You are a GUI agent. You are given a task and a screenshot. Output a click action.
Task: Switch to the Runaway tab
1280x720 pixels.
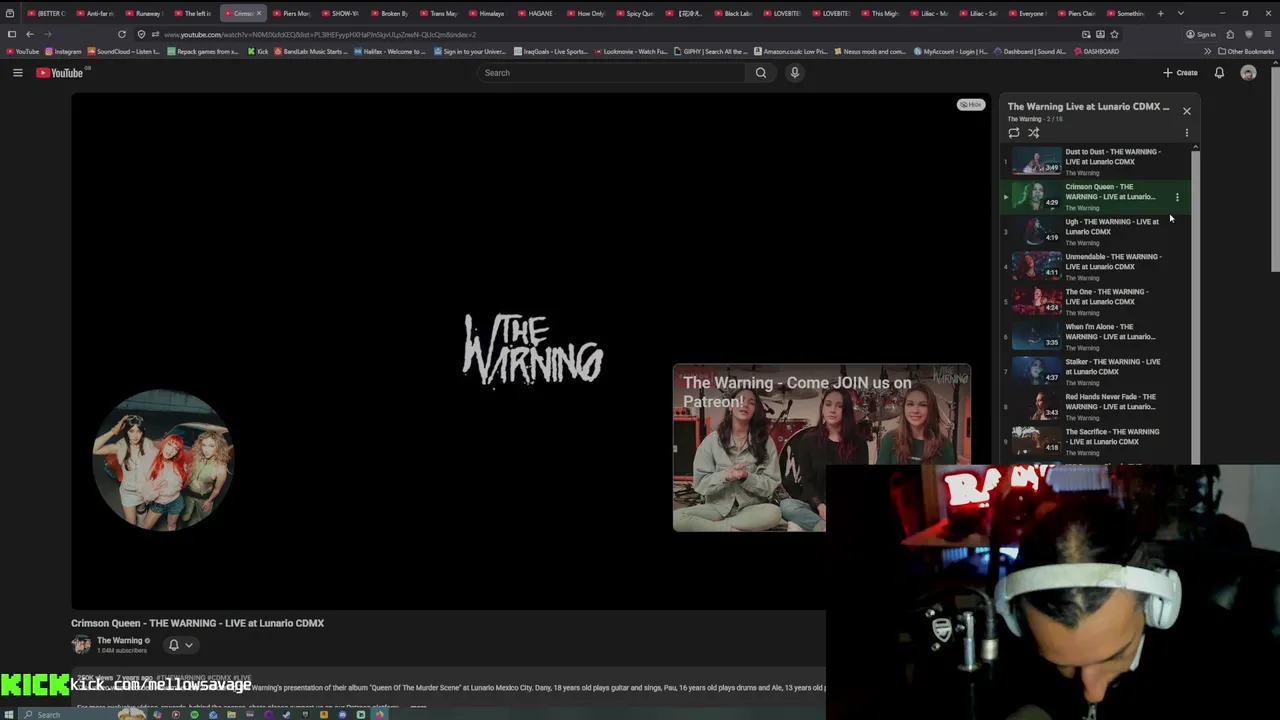(x=147, y=13)
